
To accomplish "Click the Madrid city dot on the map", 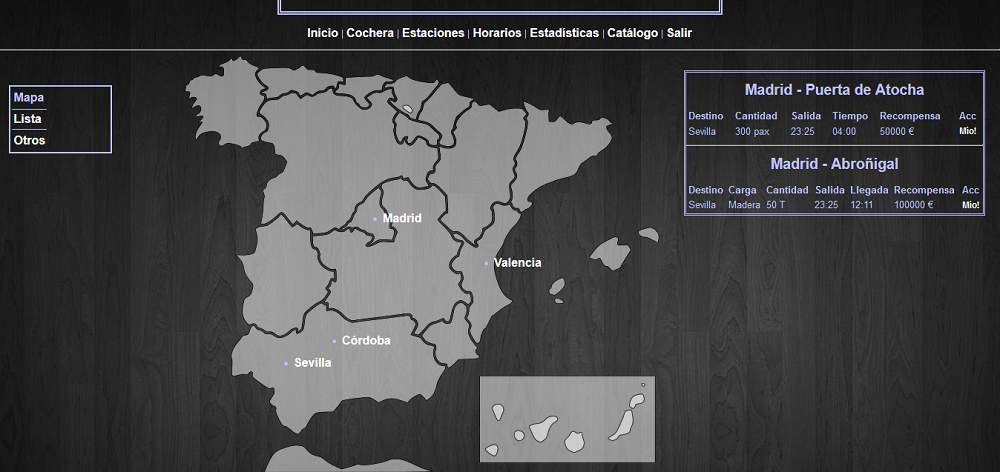I will pyautogui.click(x=375, y=219).
